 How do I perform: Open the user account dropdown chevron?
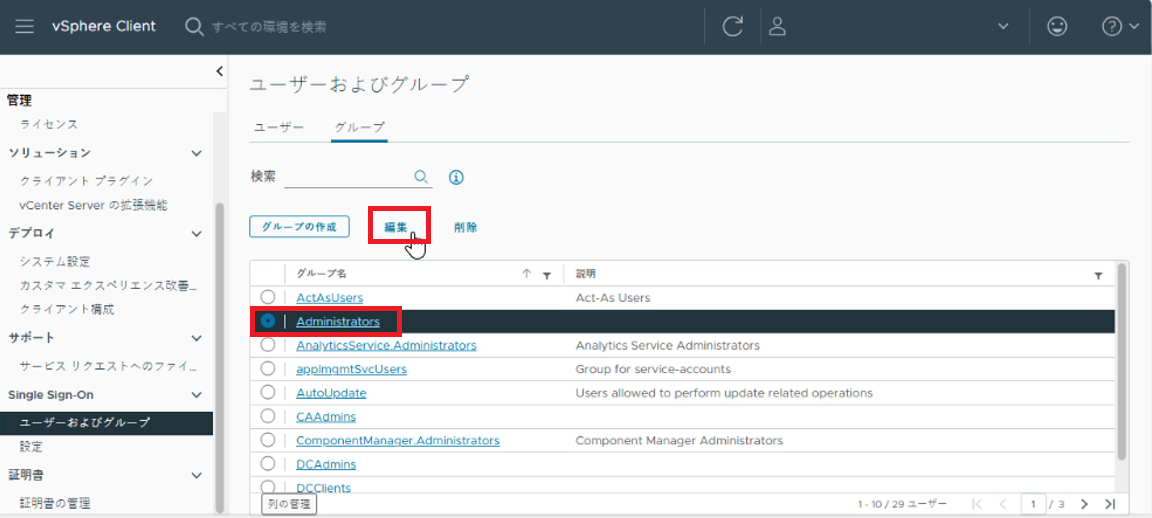coord(1003,27)
